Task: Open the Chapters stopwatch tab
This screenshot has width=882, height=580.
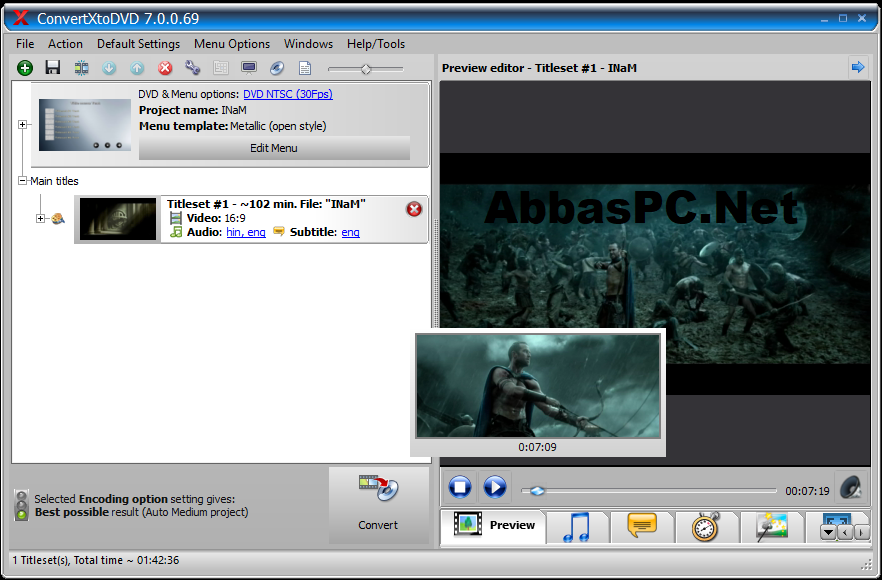Action: click(706, 527)
